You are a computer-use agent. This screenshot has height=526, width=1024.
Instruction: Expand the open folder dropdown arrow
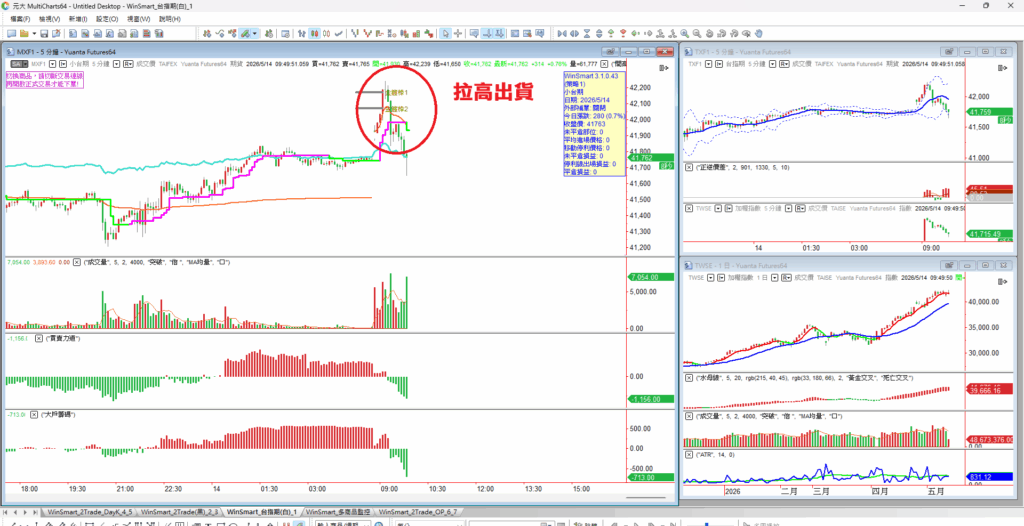[34, 33]
